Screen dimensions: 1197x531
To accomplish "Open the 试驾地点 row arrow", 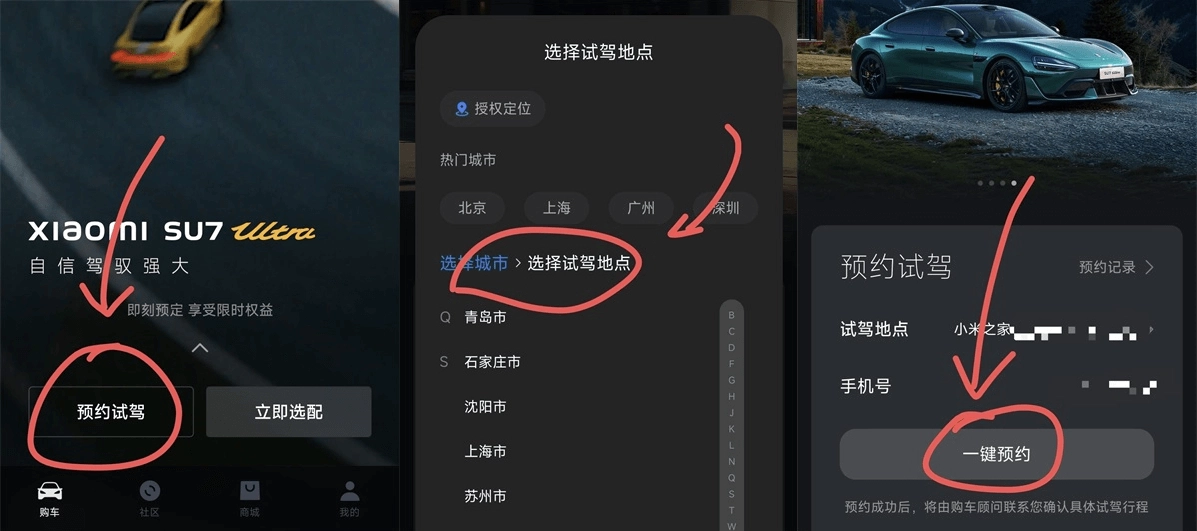I will point(1151,330).
